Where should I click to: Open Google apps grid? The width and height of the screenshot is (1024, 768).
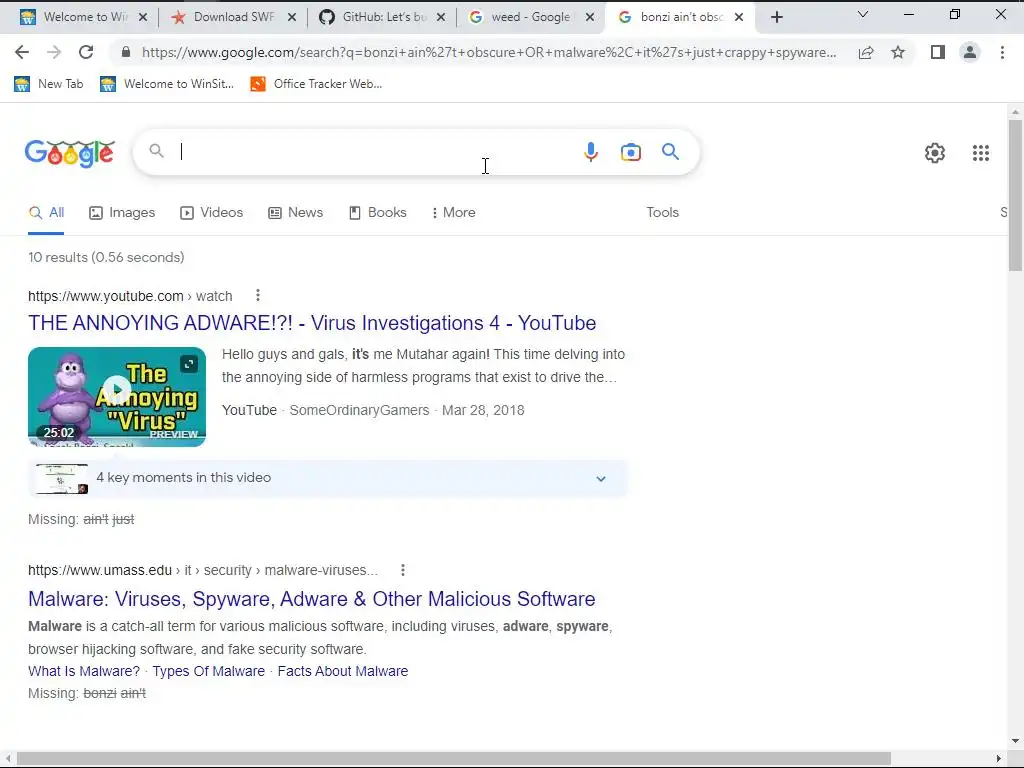[980, 153]
